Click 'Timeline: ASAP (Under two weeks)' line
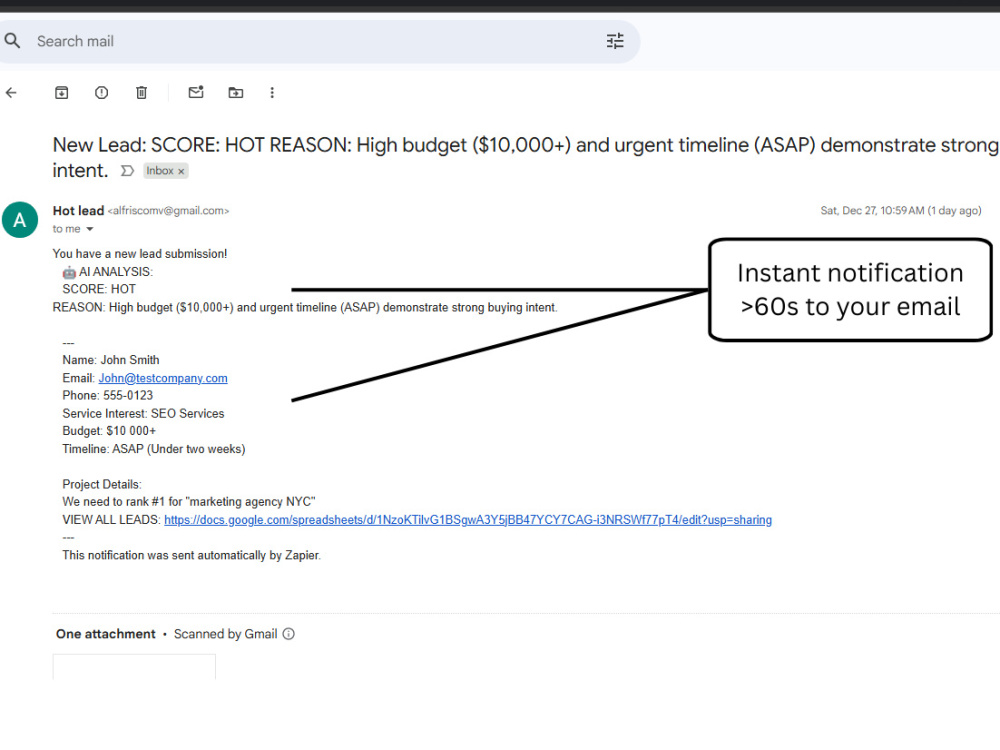 [154, 449]
